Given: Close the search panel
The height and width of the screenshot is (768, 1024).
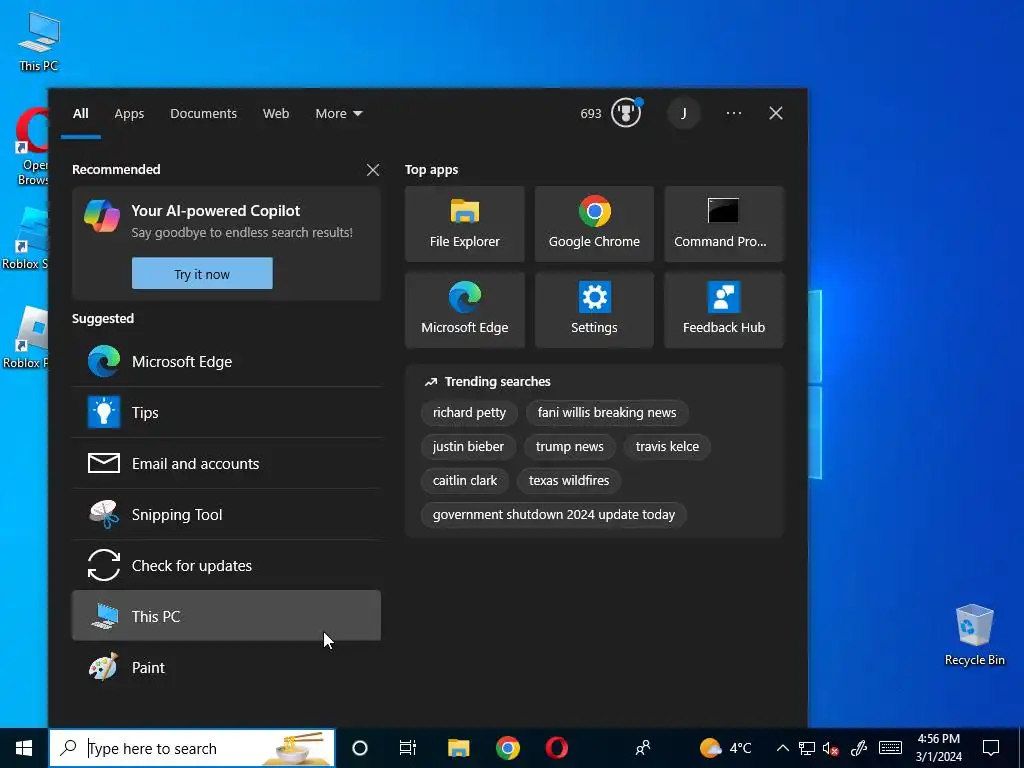Looking at the screenshot, I should 776,113.
